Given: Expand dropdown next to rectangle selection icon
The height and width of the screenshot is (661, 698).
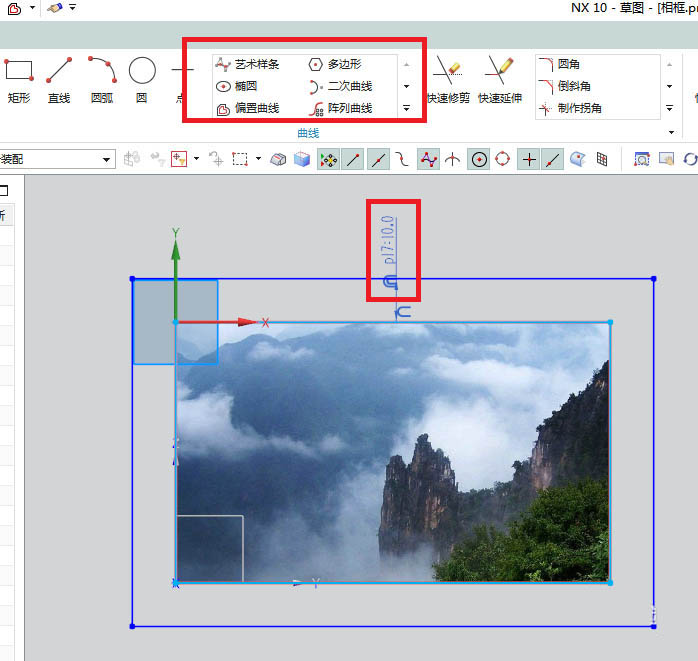Looking at the screenshot, I should click(258, 158).
